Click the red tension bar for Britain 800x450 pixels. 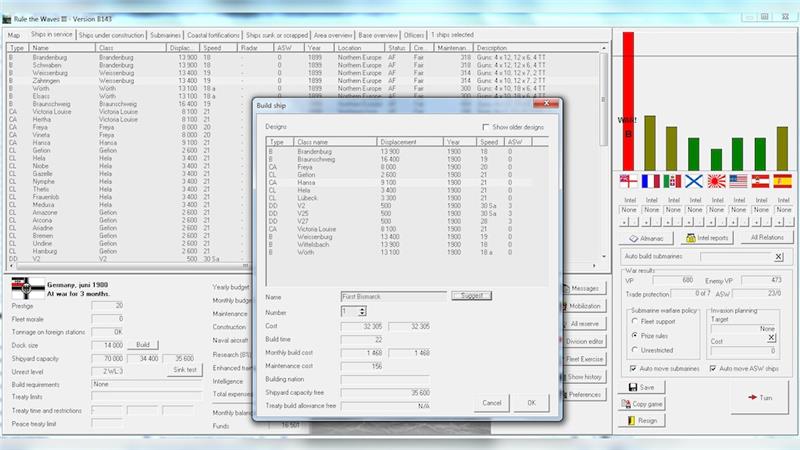[628, 101]
